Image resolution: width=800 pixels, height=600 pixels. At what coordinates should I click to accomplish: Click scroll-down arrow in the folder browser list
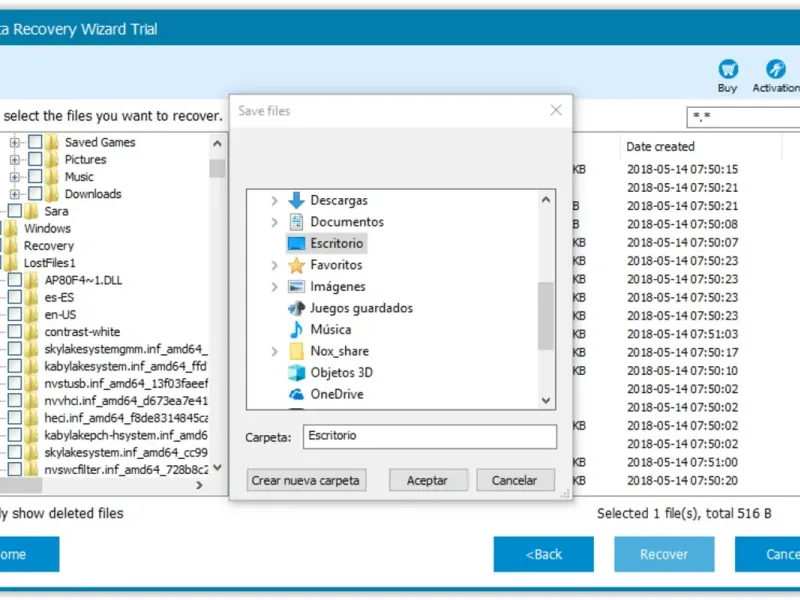[546, 401]
